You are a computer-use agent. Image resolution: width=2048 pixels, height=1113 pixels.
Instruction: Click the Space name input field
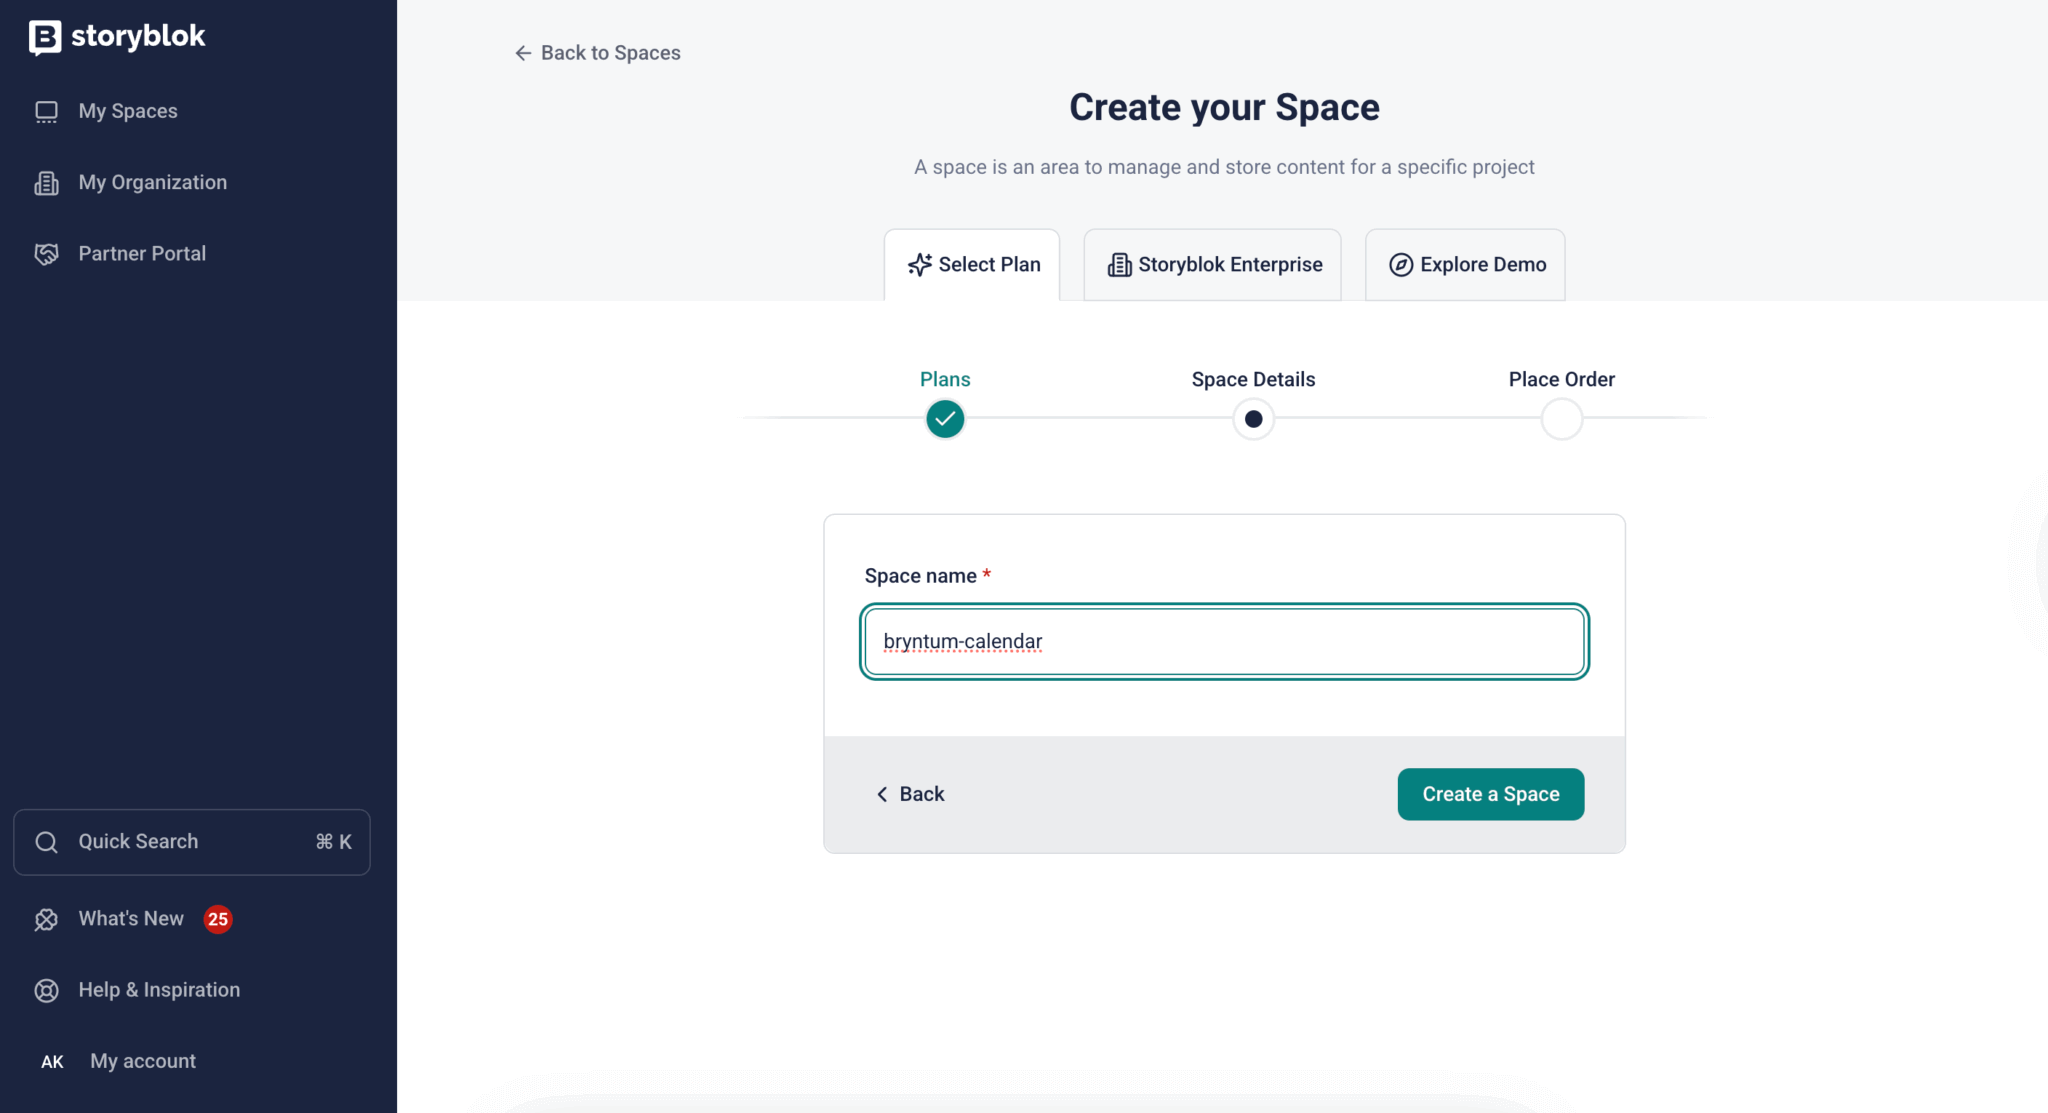(x=1224, y=642)
